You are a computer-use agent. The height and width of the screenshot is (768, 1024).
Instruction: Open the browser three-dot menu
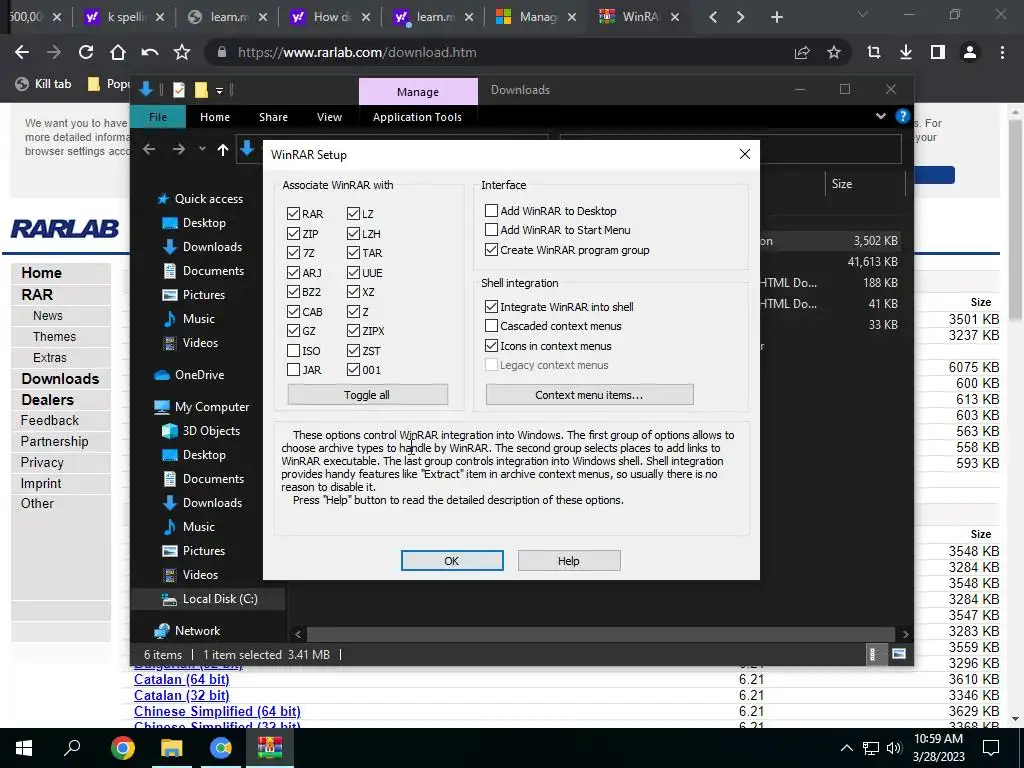[x=1002, y=52]
